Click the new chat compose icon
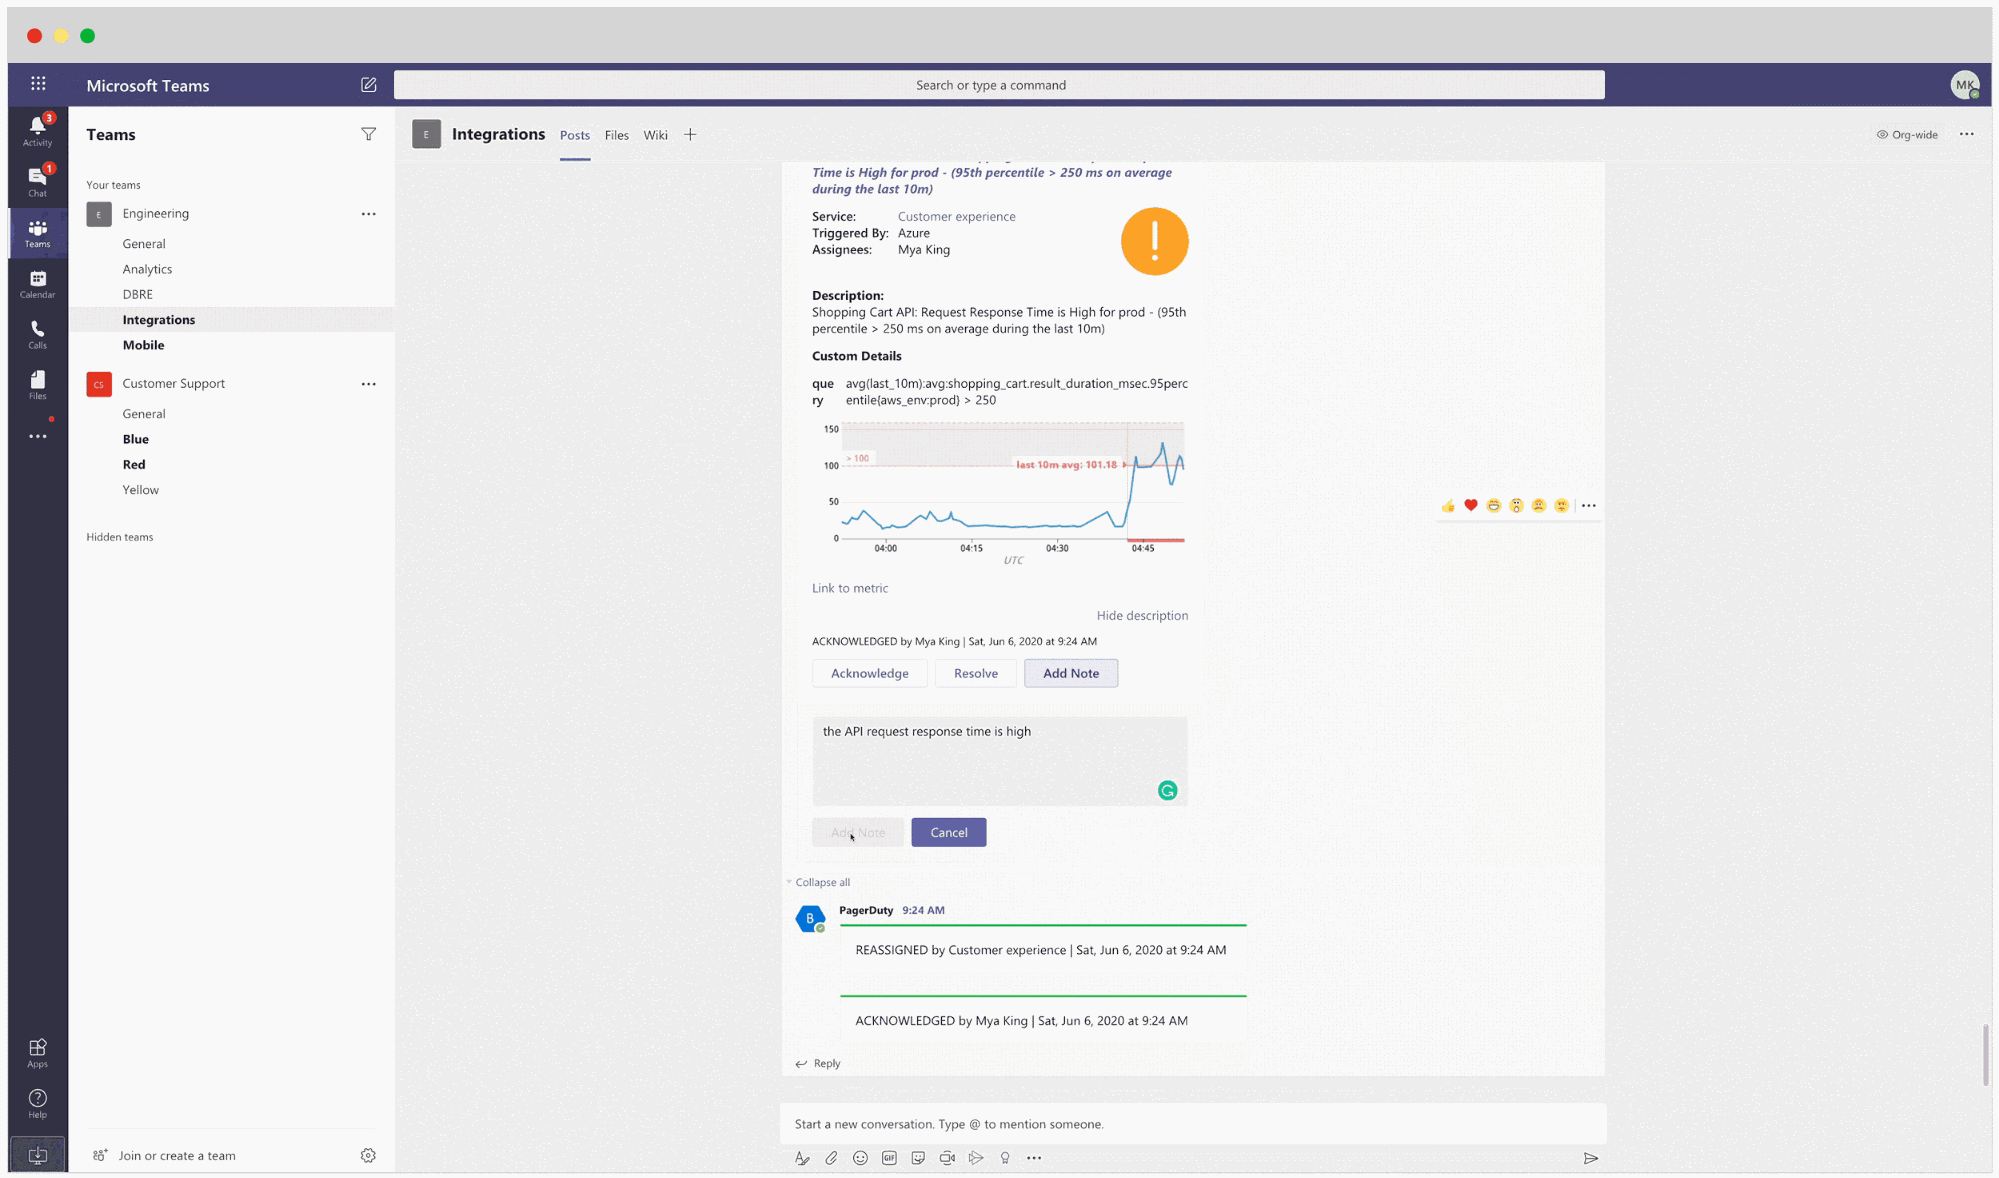Screen dimensions: 1999x1178 coord(368,85)
